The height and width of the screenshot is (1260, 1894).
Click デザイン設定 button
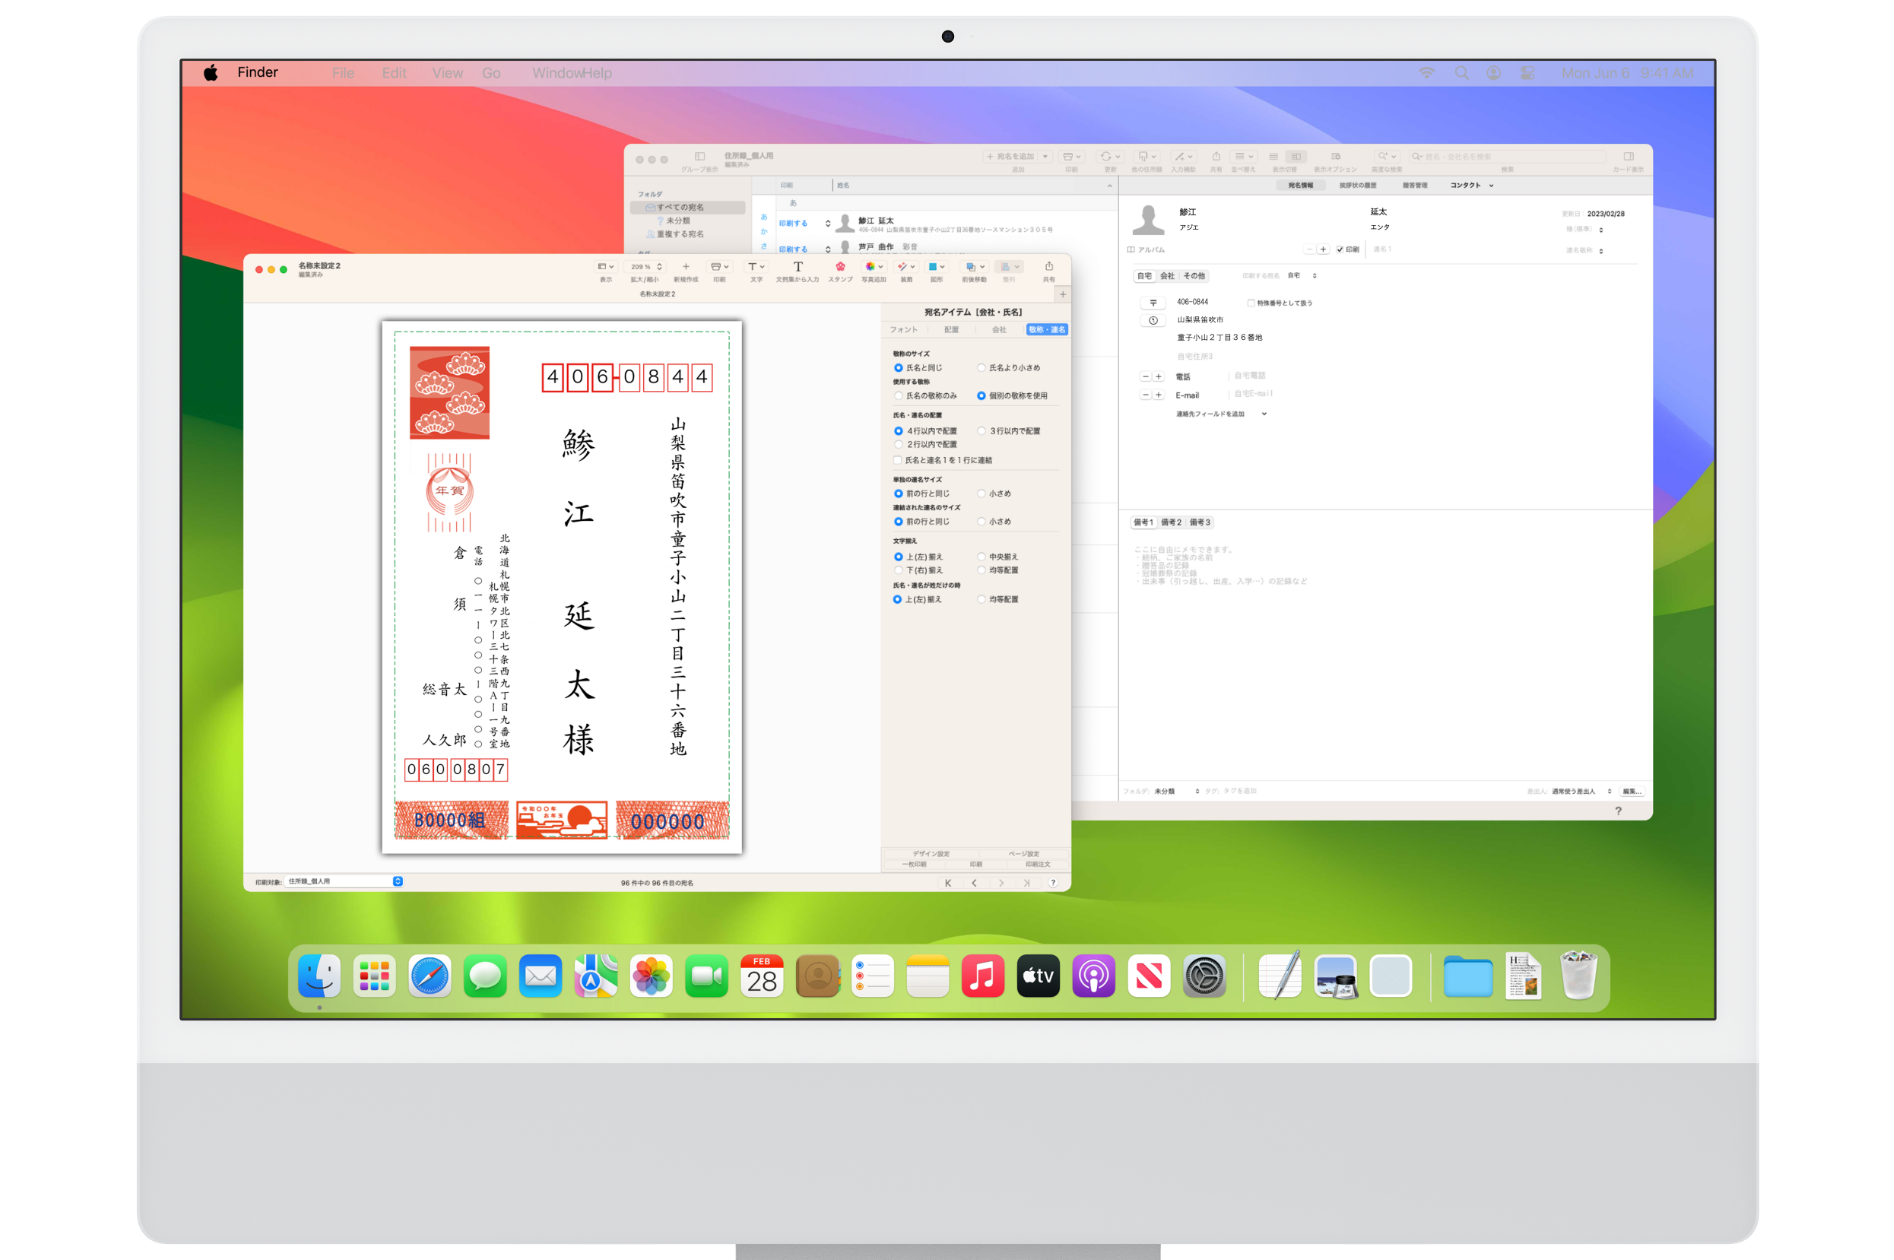(x=931, y=854)
